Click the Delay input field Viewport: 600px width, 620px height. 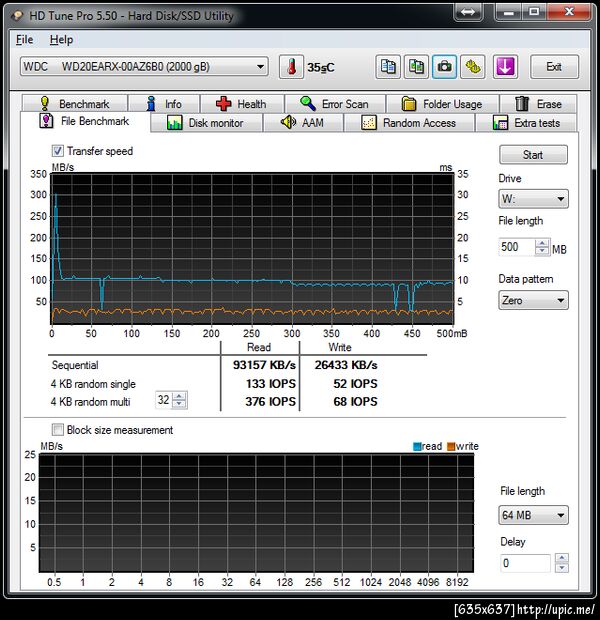point(524,563)
